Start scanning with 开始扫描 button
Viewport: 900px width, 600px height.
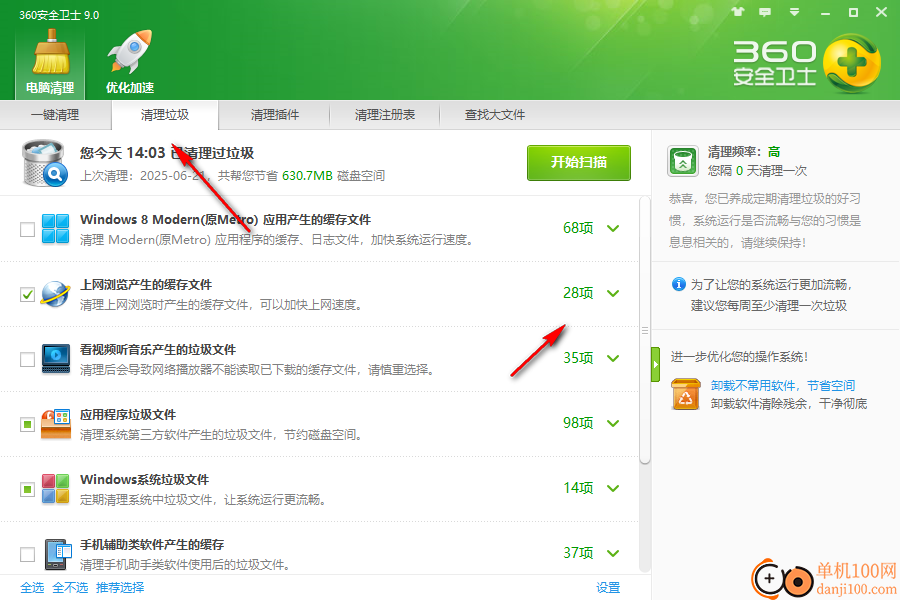click(579, 162)
